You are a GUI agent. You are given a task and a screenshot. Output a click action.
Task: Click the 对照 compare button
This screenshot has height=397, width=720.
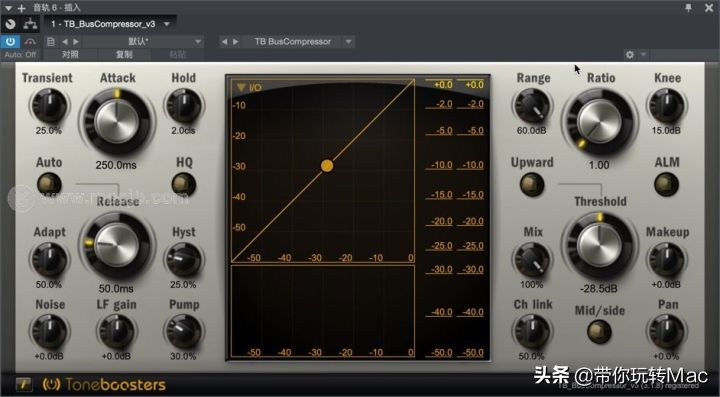coord(70,55)
